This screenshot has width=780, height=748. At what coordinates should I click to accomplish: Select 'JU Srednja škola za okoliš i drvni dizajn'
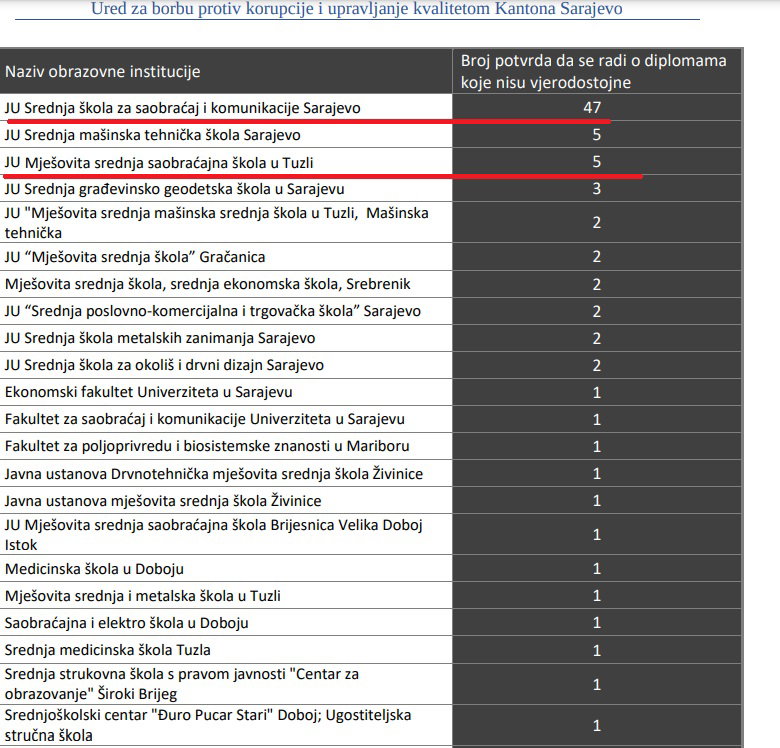(164, 365)
